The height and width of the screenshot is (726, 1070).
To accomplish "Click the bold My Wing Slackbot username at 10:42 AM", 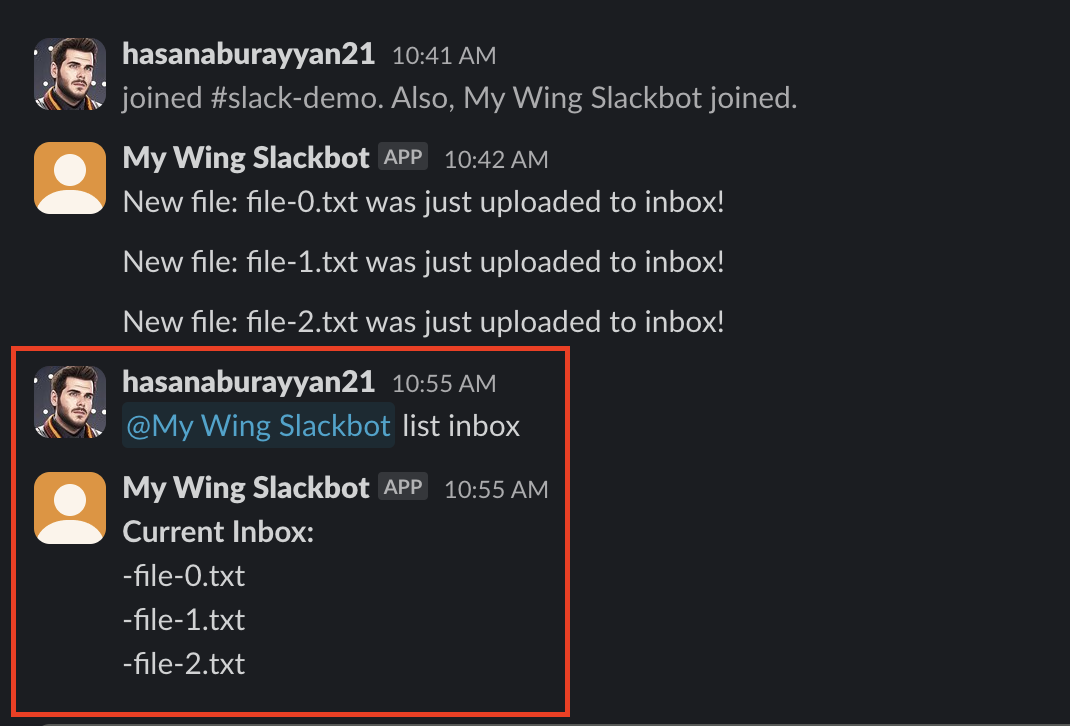I will (246, 157).
